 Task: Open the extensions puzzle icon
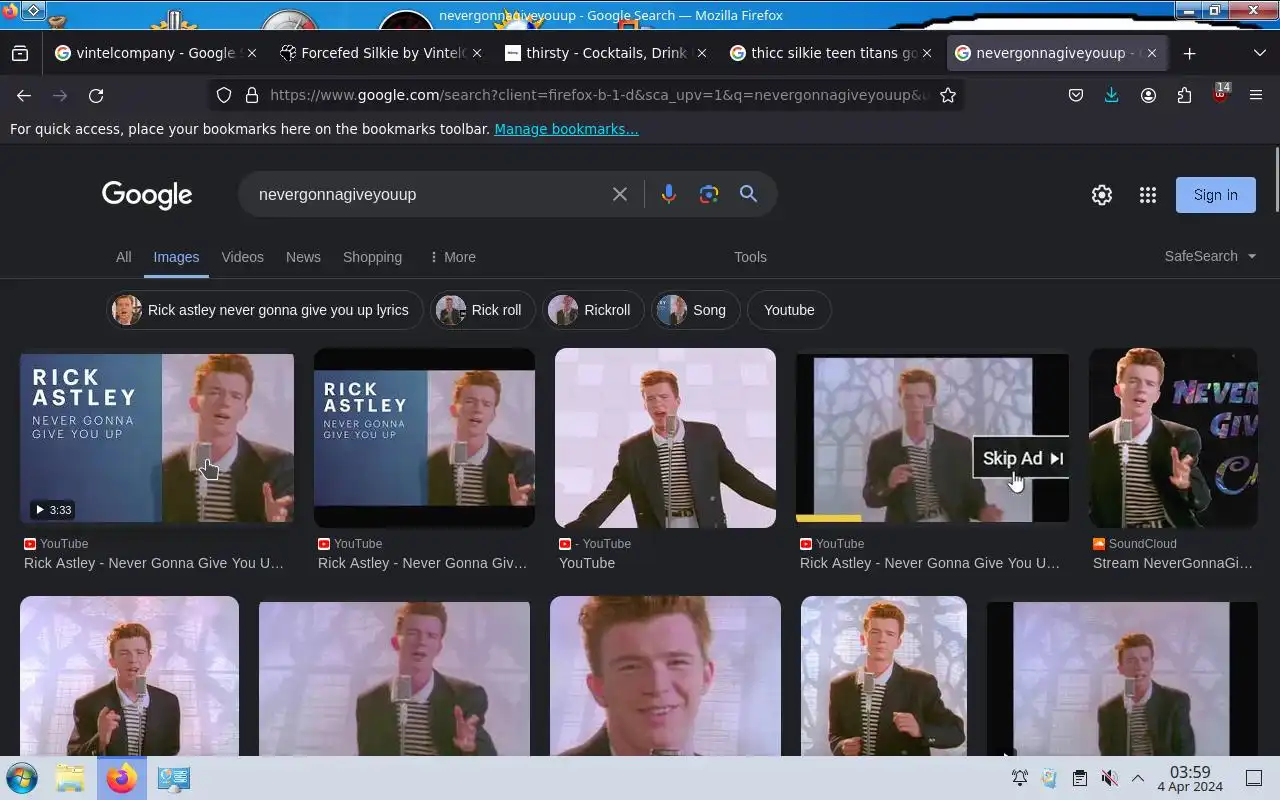[1184, 95]
